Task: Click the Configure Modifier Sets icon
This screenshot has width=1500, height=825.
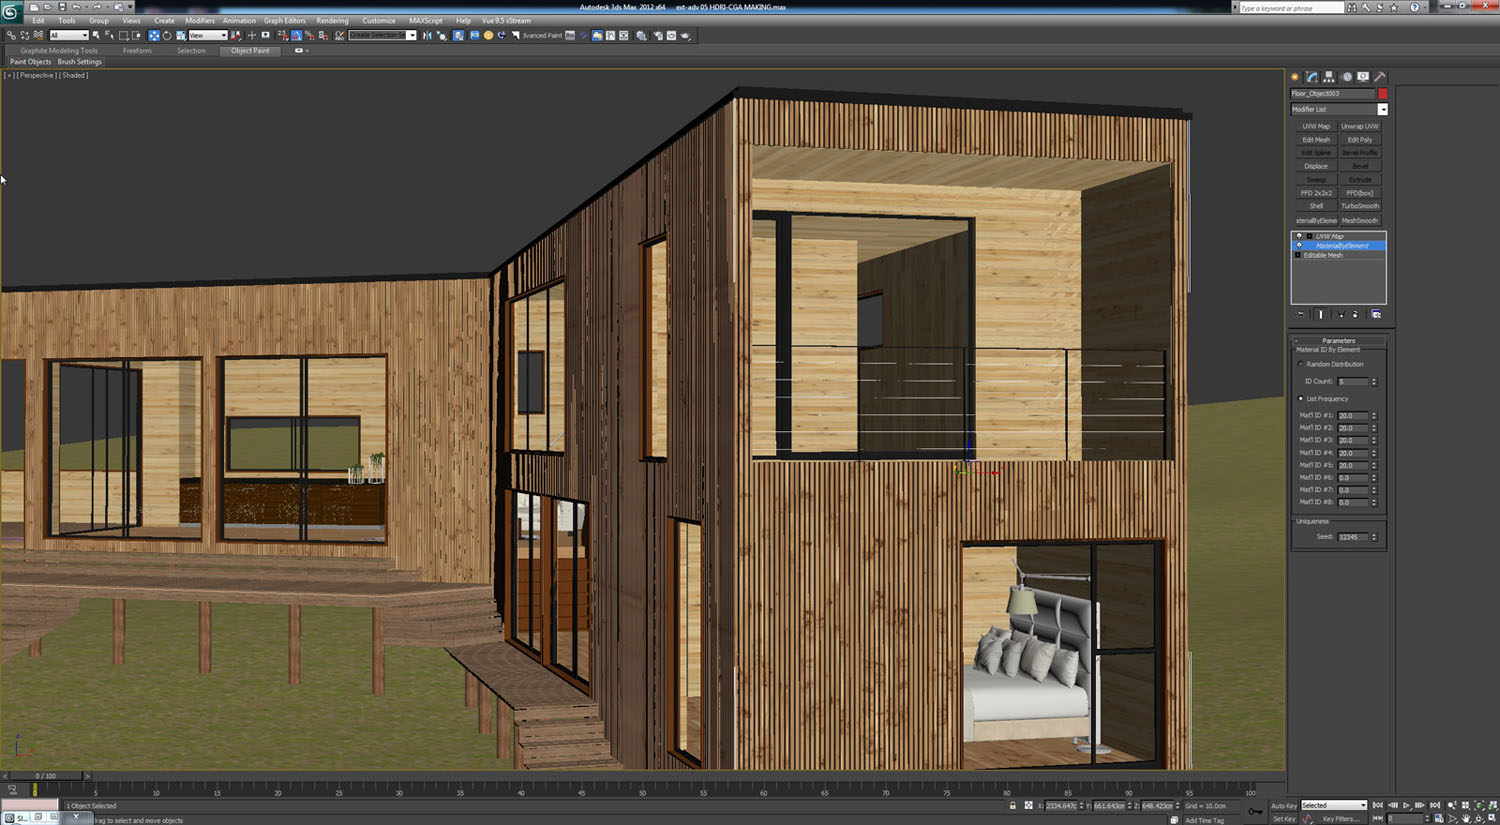Action: coord(1376,314)
